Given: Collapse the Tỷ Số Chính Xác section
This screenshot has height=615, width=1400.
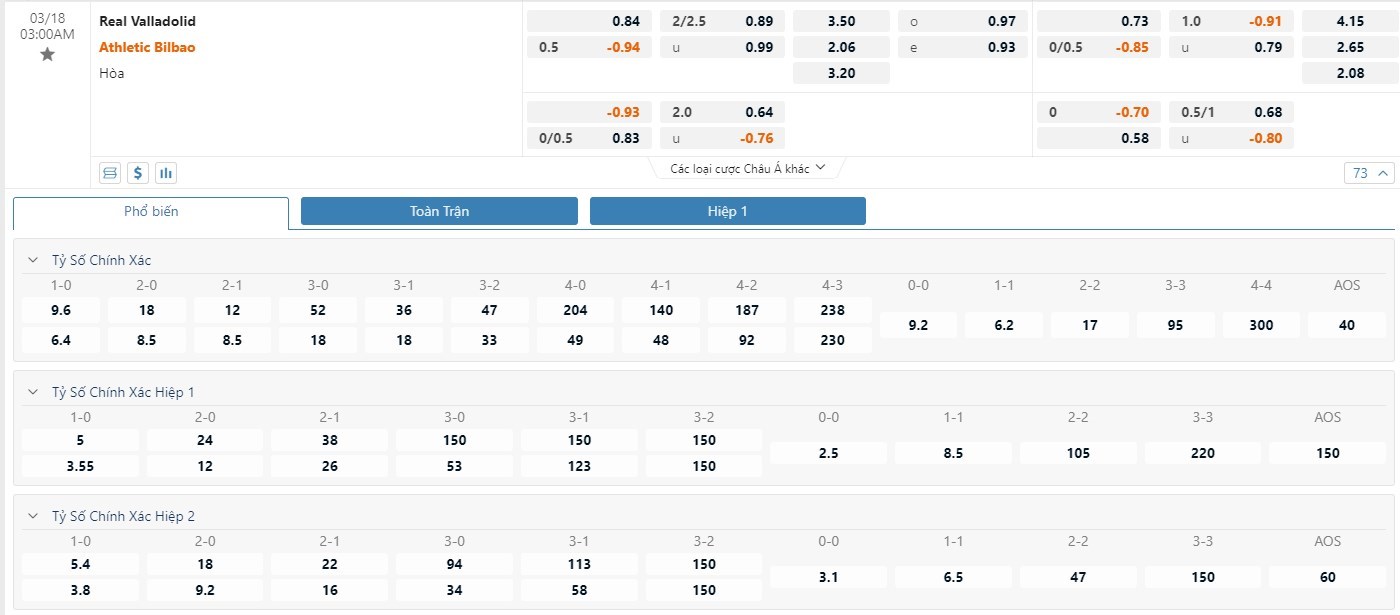Looking at the screenshot, I should click(x=33, y=260).
